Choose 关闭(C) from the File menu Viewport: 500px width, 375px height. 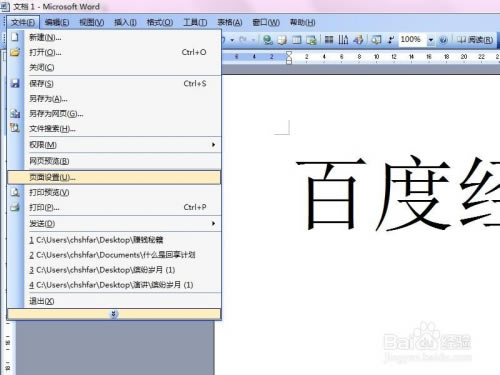pyautogui.click(x=114, y=67)
